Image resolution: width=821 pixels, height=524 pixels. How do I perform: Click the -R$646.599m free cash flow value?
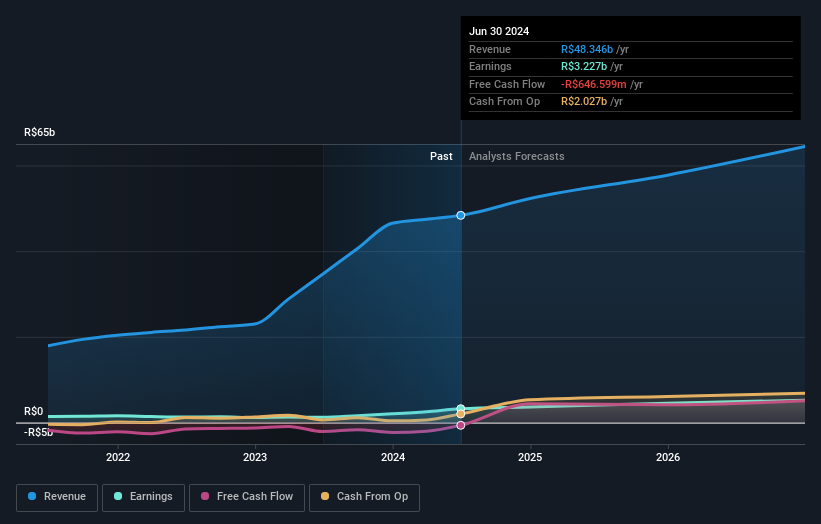tap(594, 84)
